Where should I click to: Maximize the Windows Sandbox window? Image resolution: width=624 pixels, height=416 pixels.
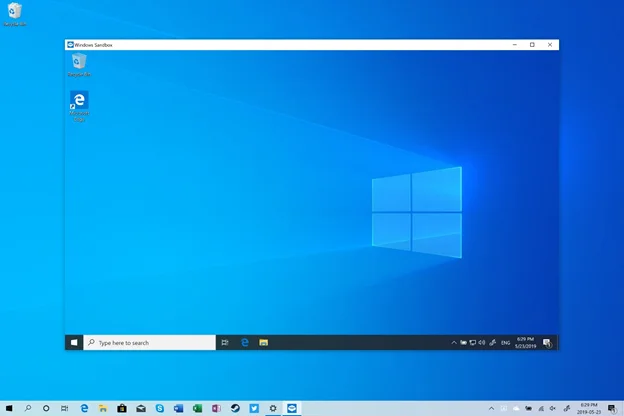[532, 45]
